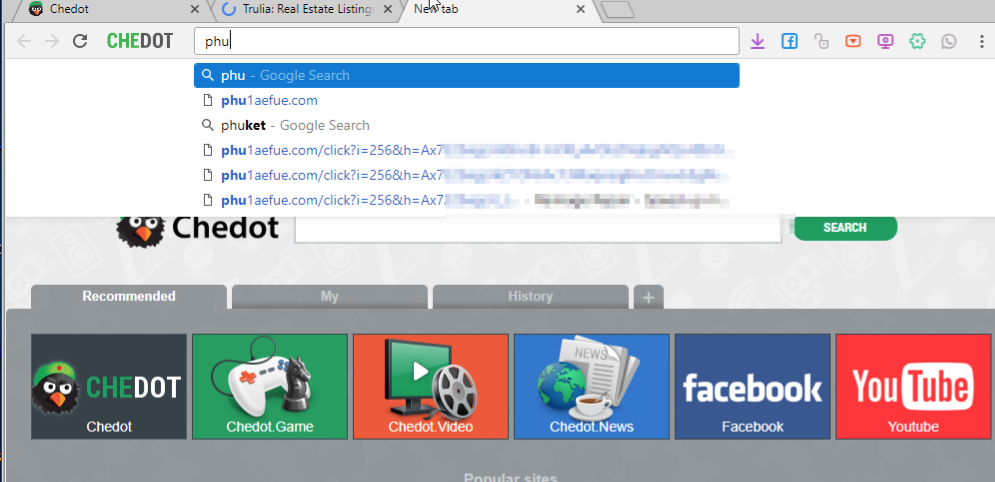Select the phu1aefue.com suggestion
The height and width of the screenshot is (482, 995).
tap(269, 100)
